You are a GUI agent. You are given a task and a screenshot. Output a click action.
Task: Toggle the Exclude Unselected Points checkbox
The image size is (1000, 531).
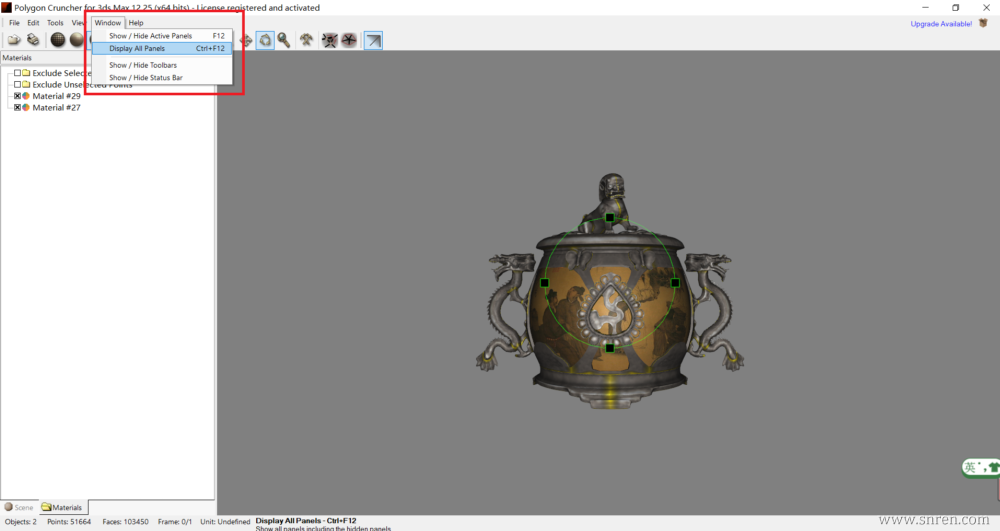click(17, 85)
